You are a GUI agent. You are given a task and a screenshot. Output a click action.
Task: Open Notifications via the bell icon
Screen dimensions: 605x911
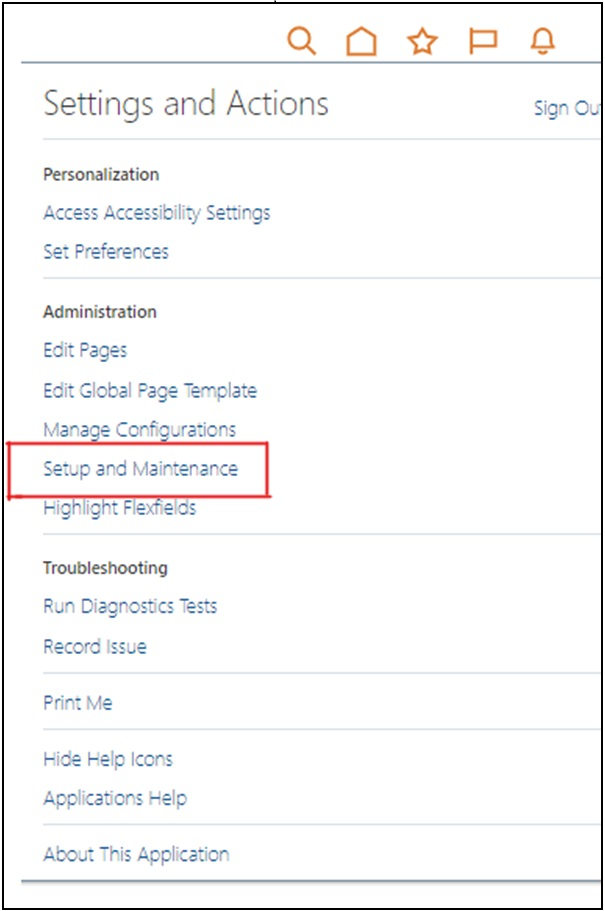click(x=541, y=41)
